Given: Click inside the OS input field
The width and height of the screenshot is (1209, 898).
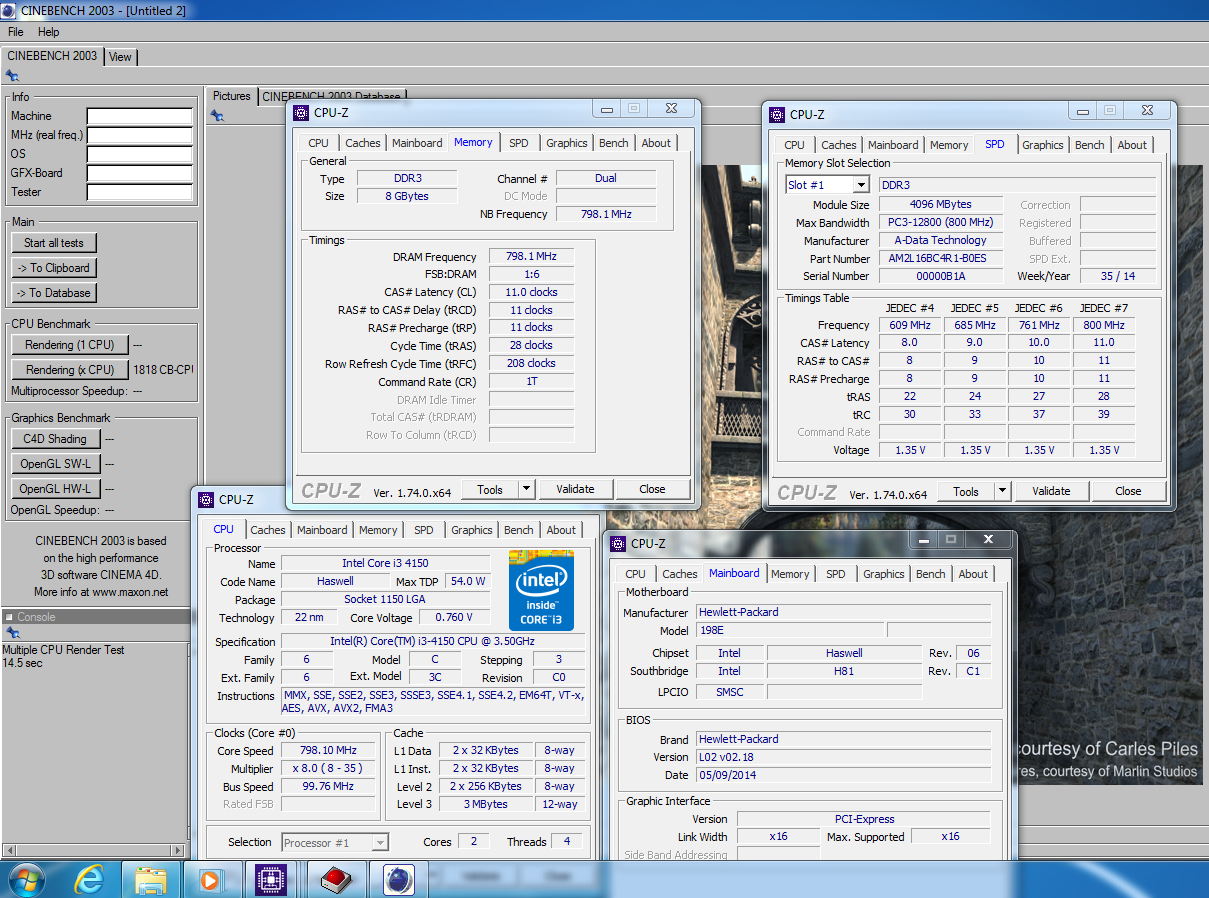Looking at the screenshot, I should (139, 155).
